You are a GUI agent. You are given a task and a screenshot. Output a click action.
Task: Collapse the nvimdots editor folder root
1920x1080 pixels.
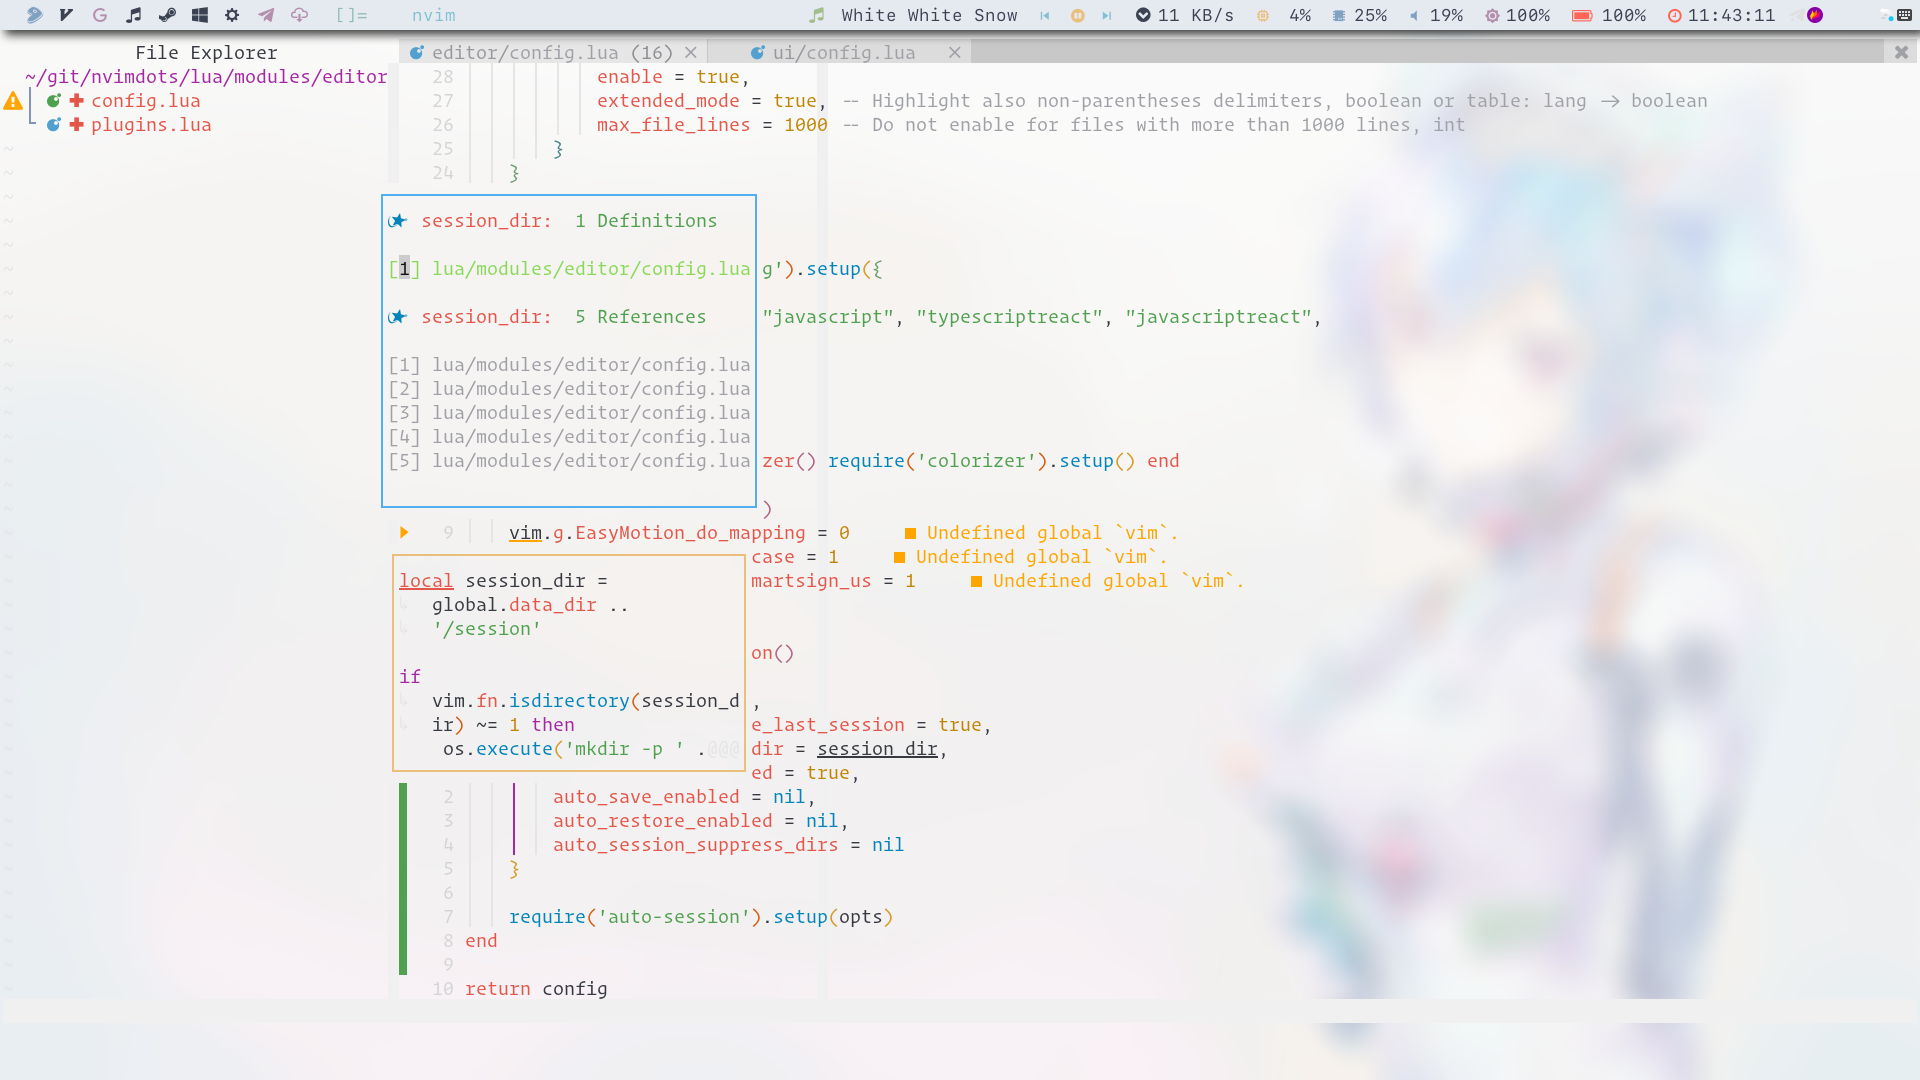click(x=206, y=77)
